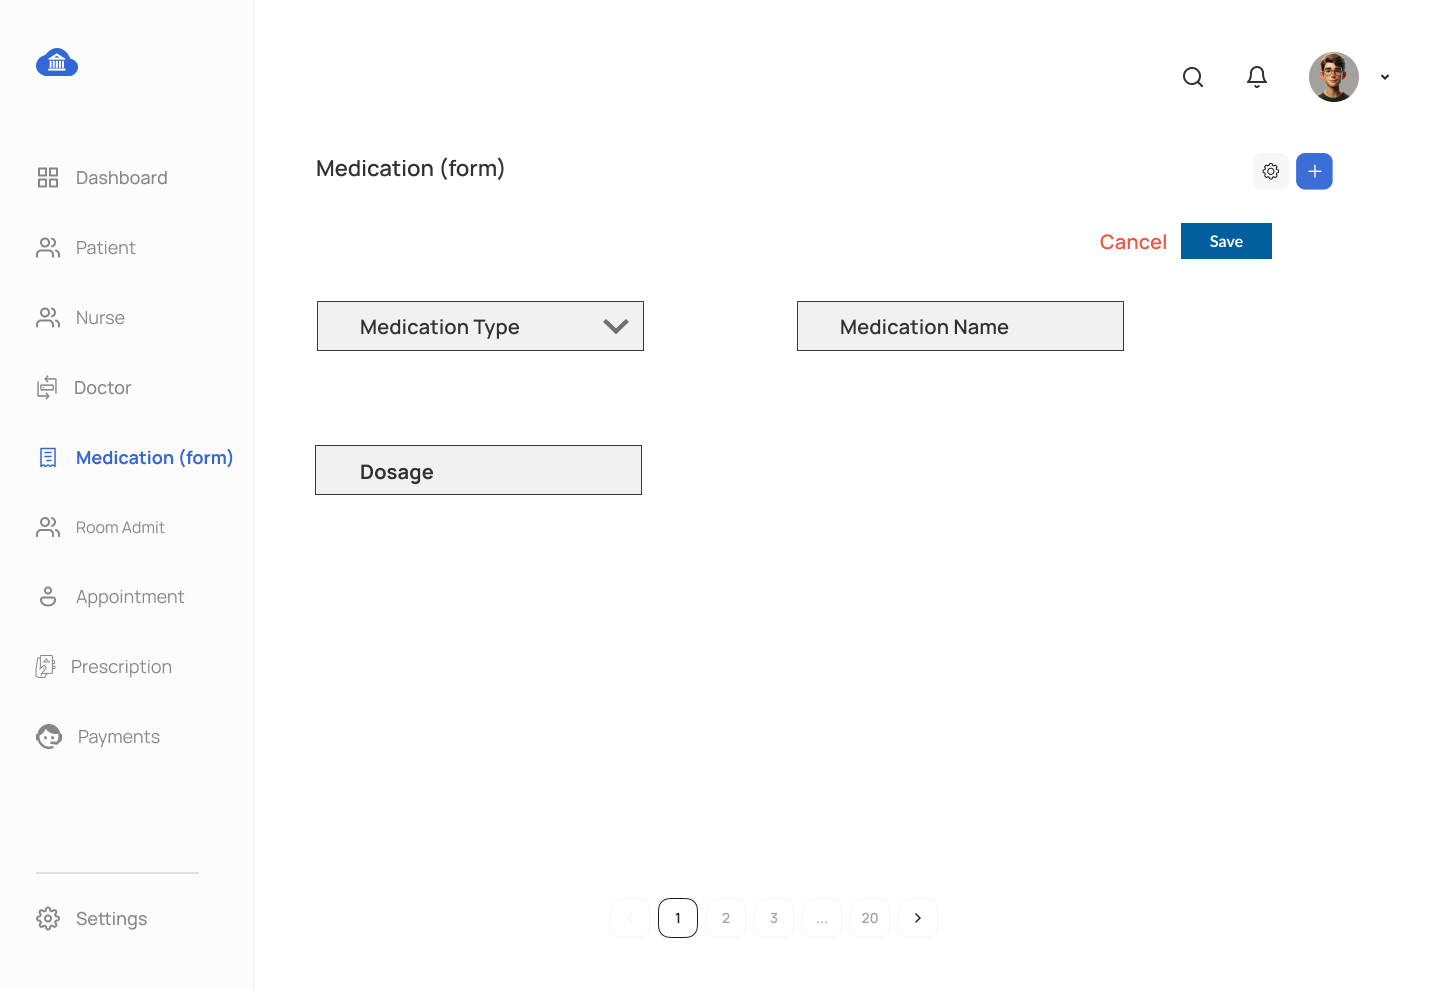Expand the profile dropdown arrow

[1385, 77]
